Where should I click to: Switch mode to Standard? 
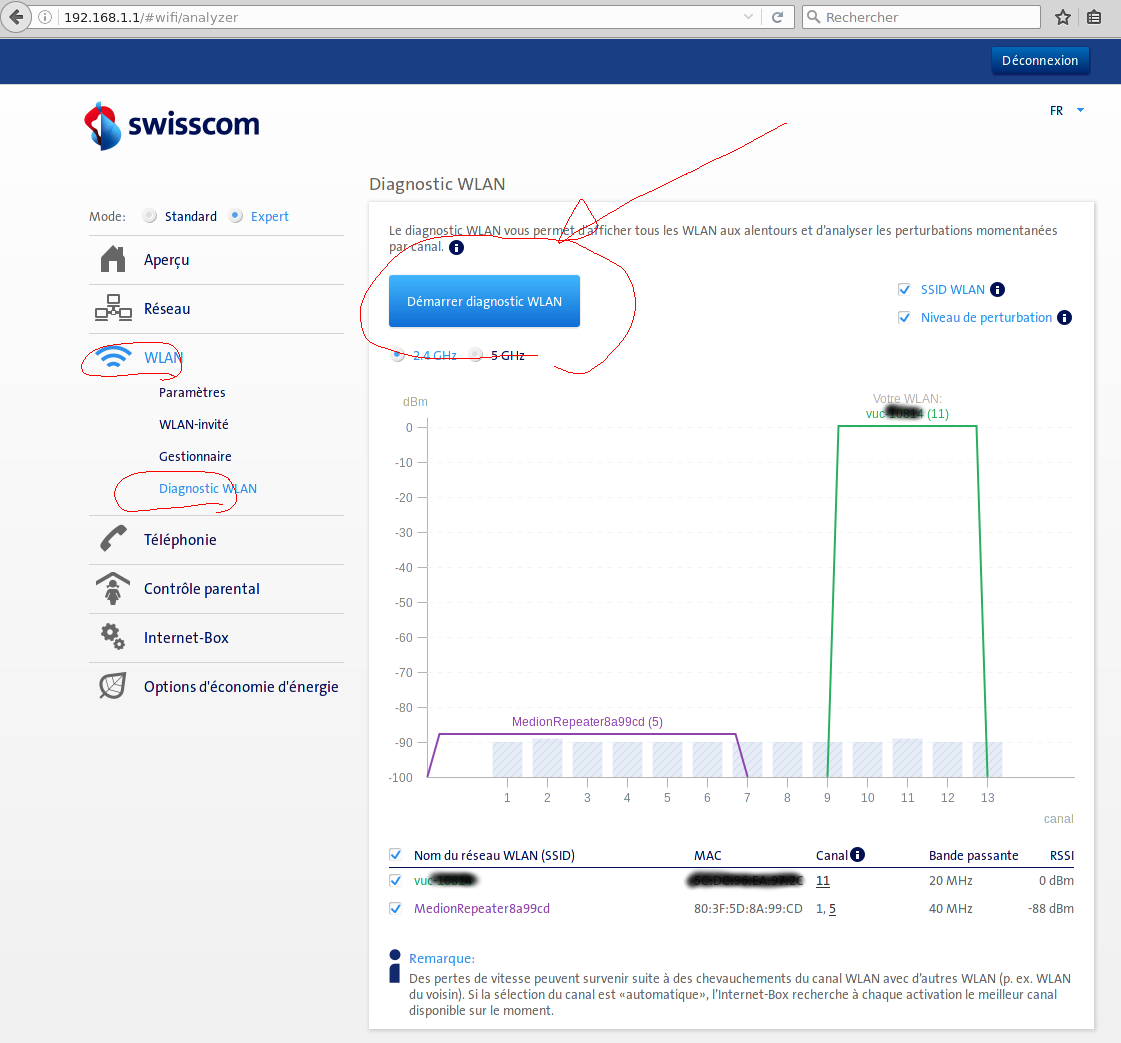pos(150,216)
